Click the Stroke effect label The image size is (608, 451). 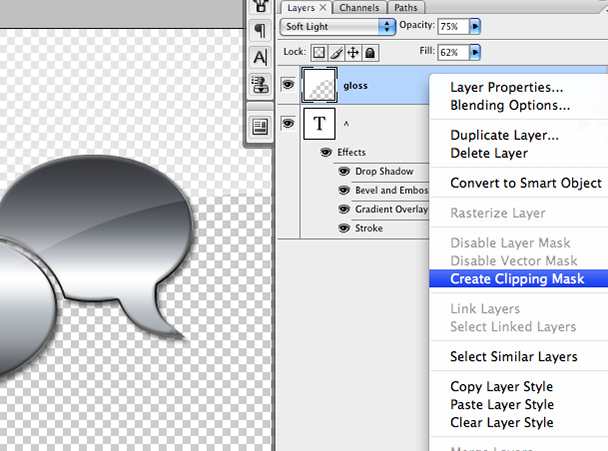(x=369, y=228)
